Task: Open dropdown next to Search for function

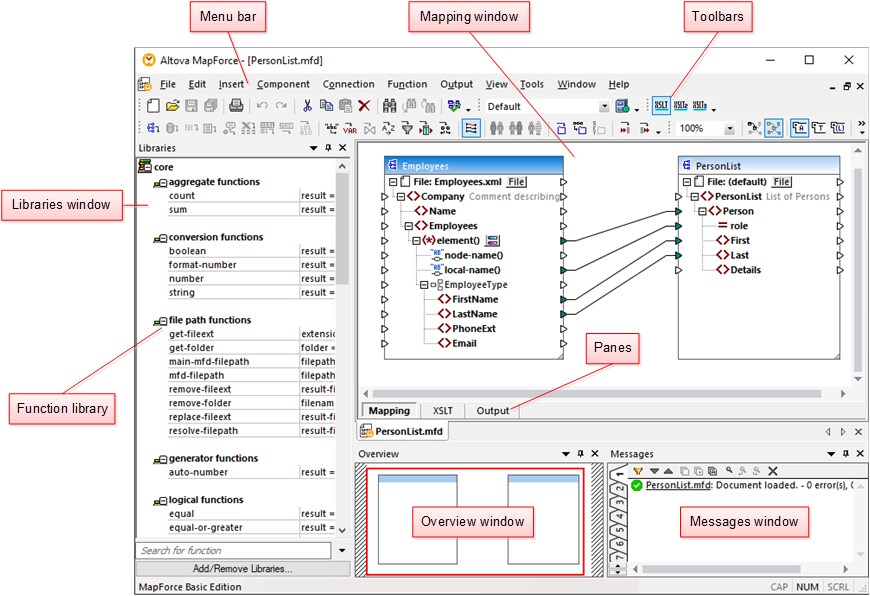Action: (x=342, y=550)
